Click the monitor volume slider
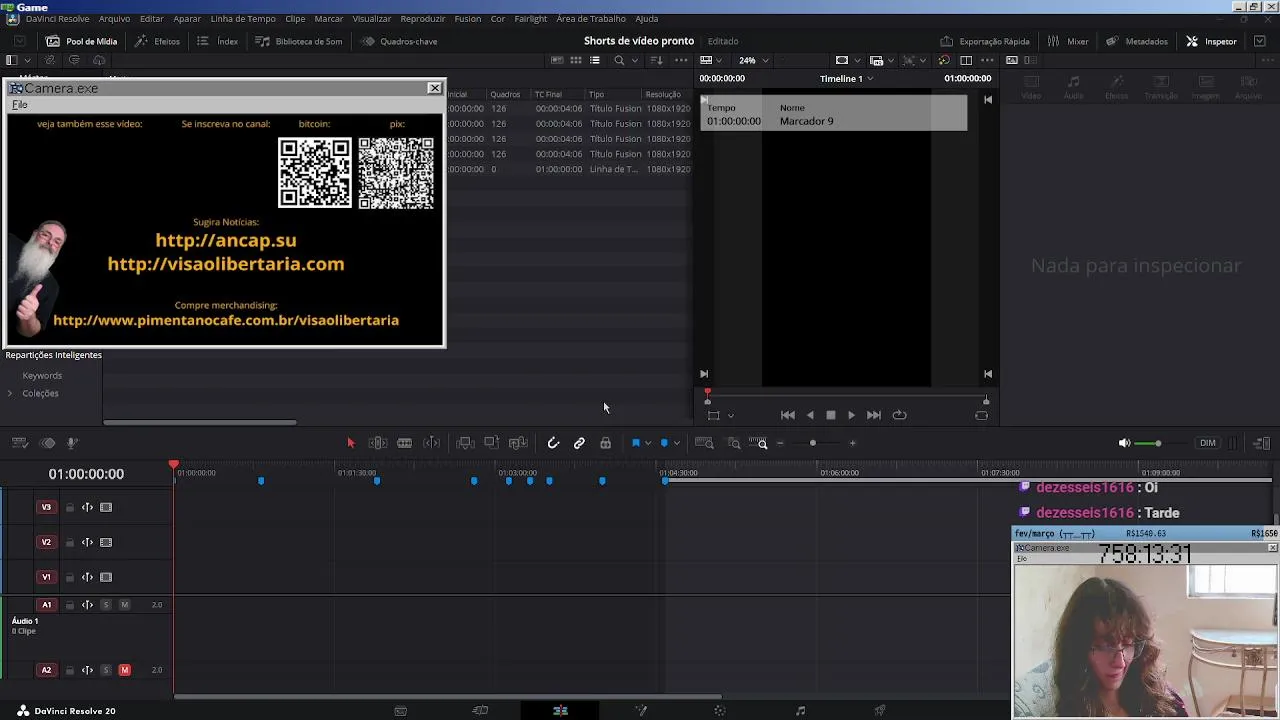 pos(1157,443)
